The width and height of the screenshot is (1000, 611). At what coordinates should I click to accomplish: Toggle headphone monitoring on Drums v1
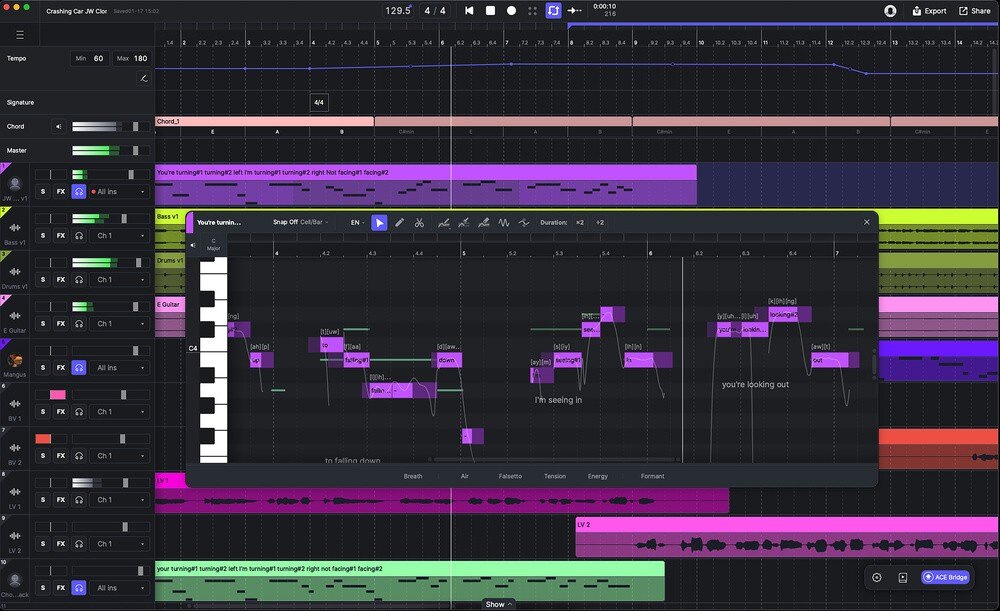78,279
